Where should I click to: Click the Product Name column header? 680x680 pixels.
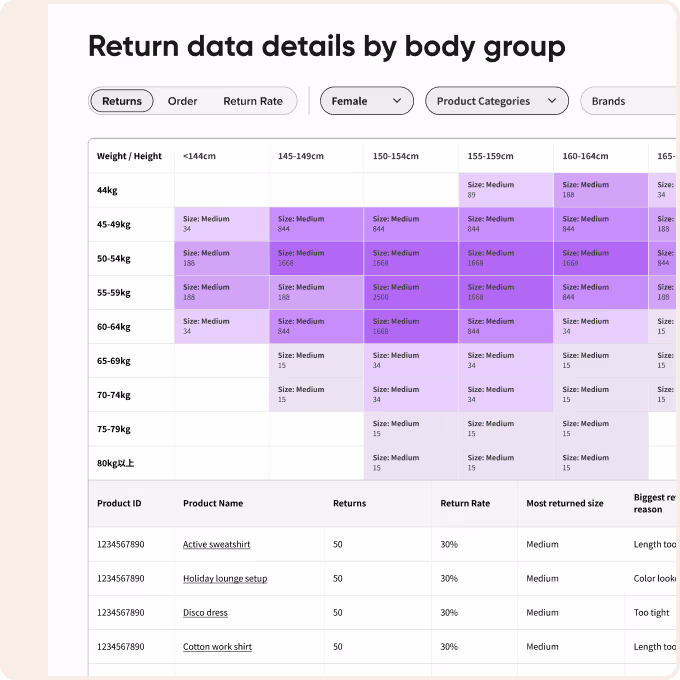(x=213, y=503)
